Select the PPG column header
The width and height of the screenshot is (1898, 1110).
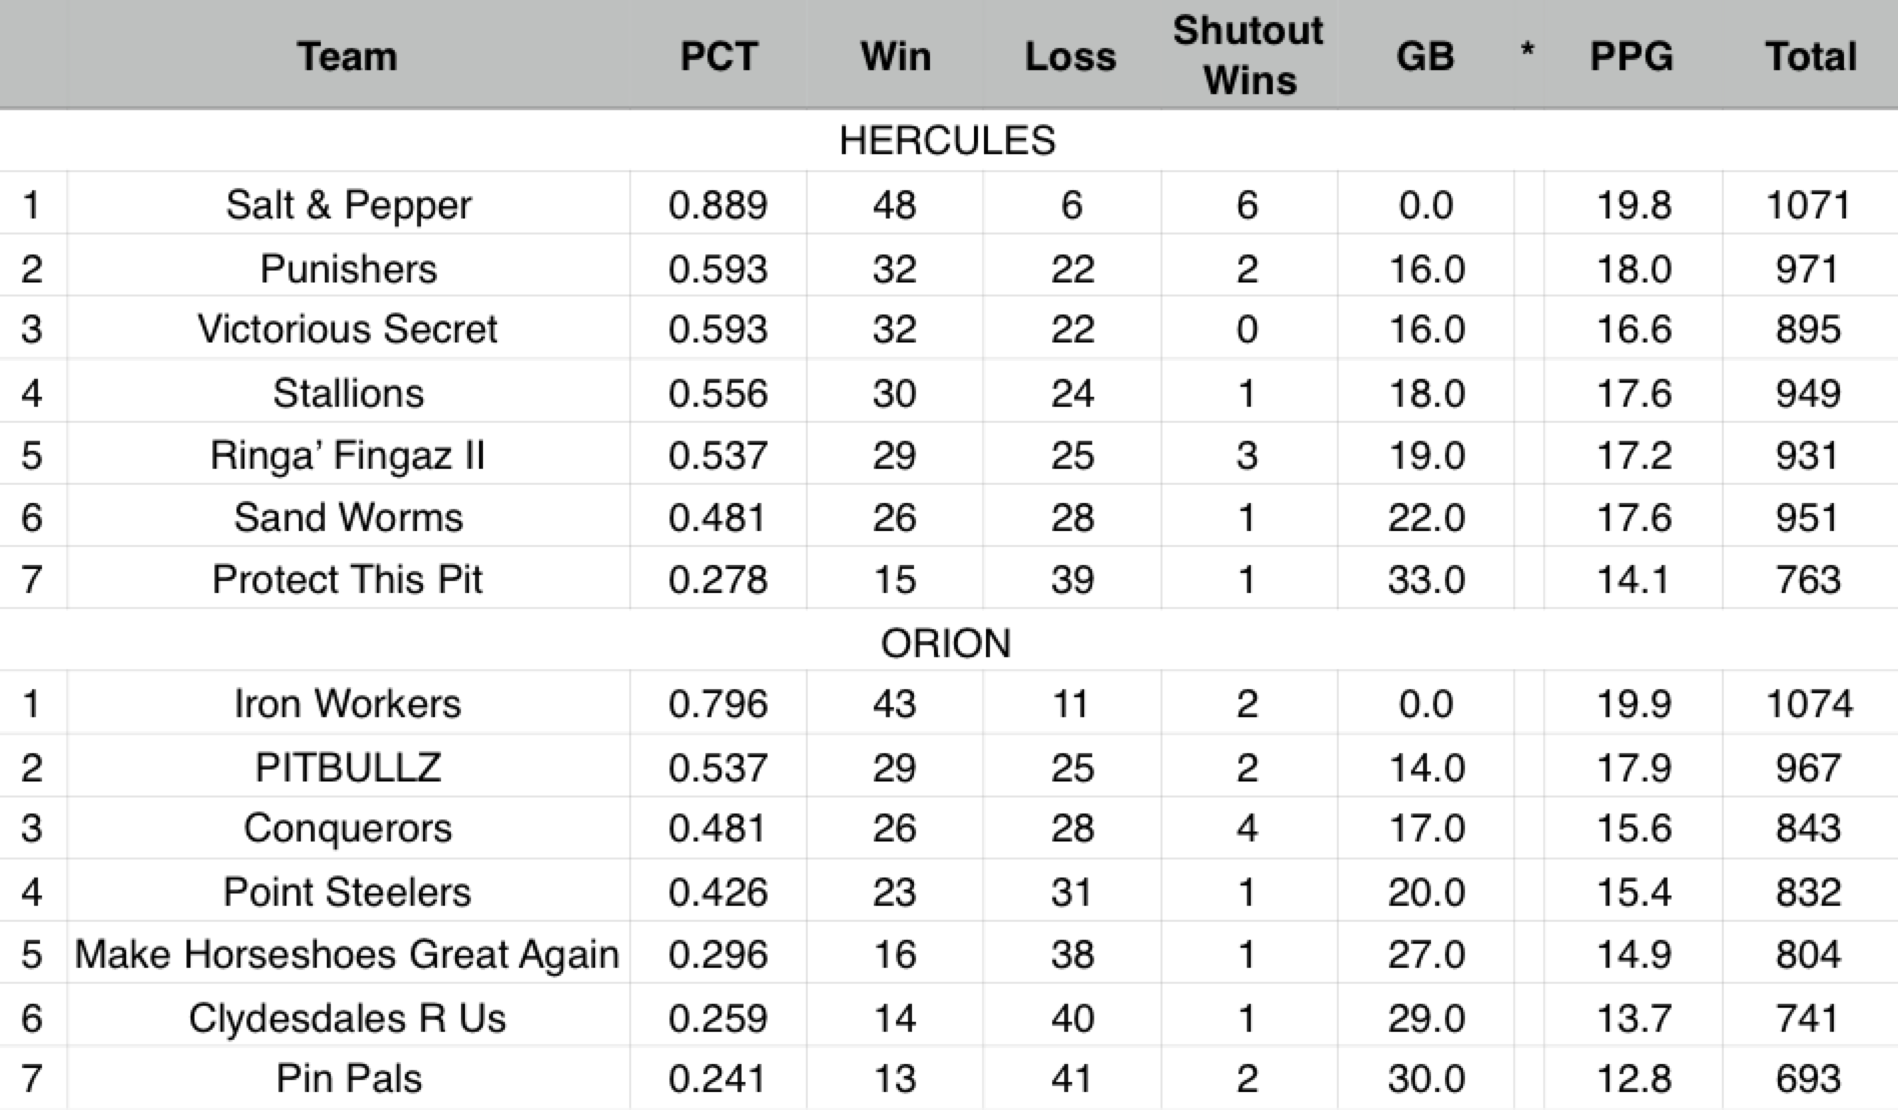coord(1632,56)
